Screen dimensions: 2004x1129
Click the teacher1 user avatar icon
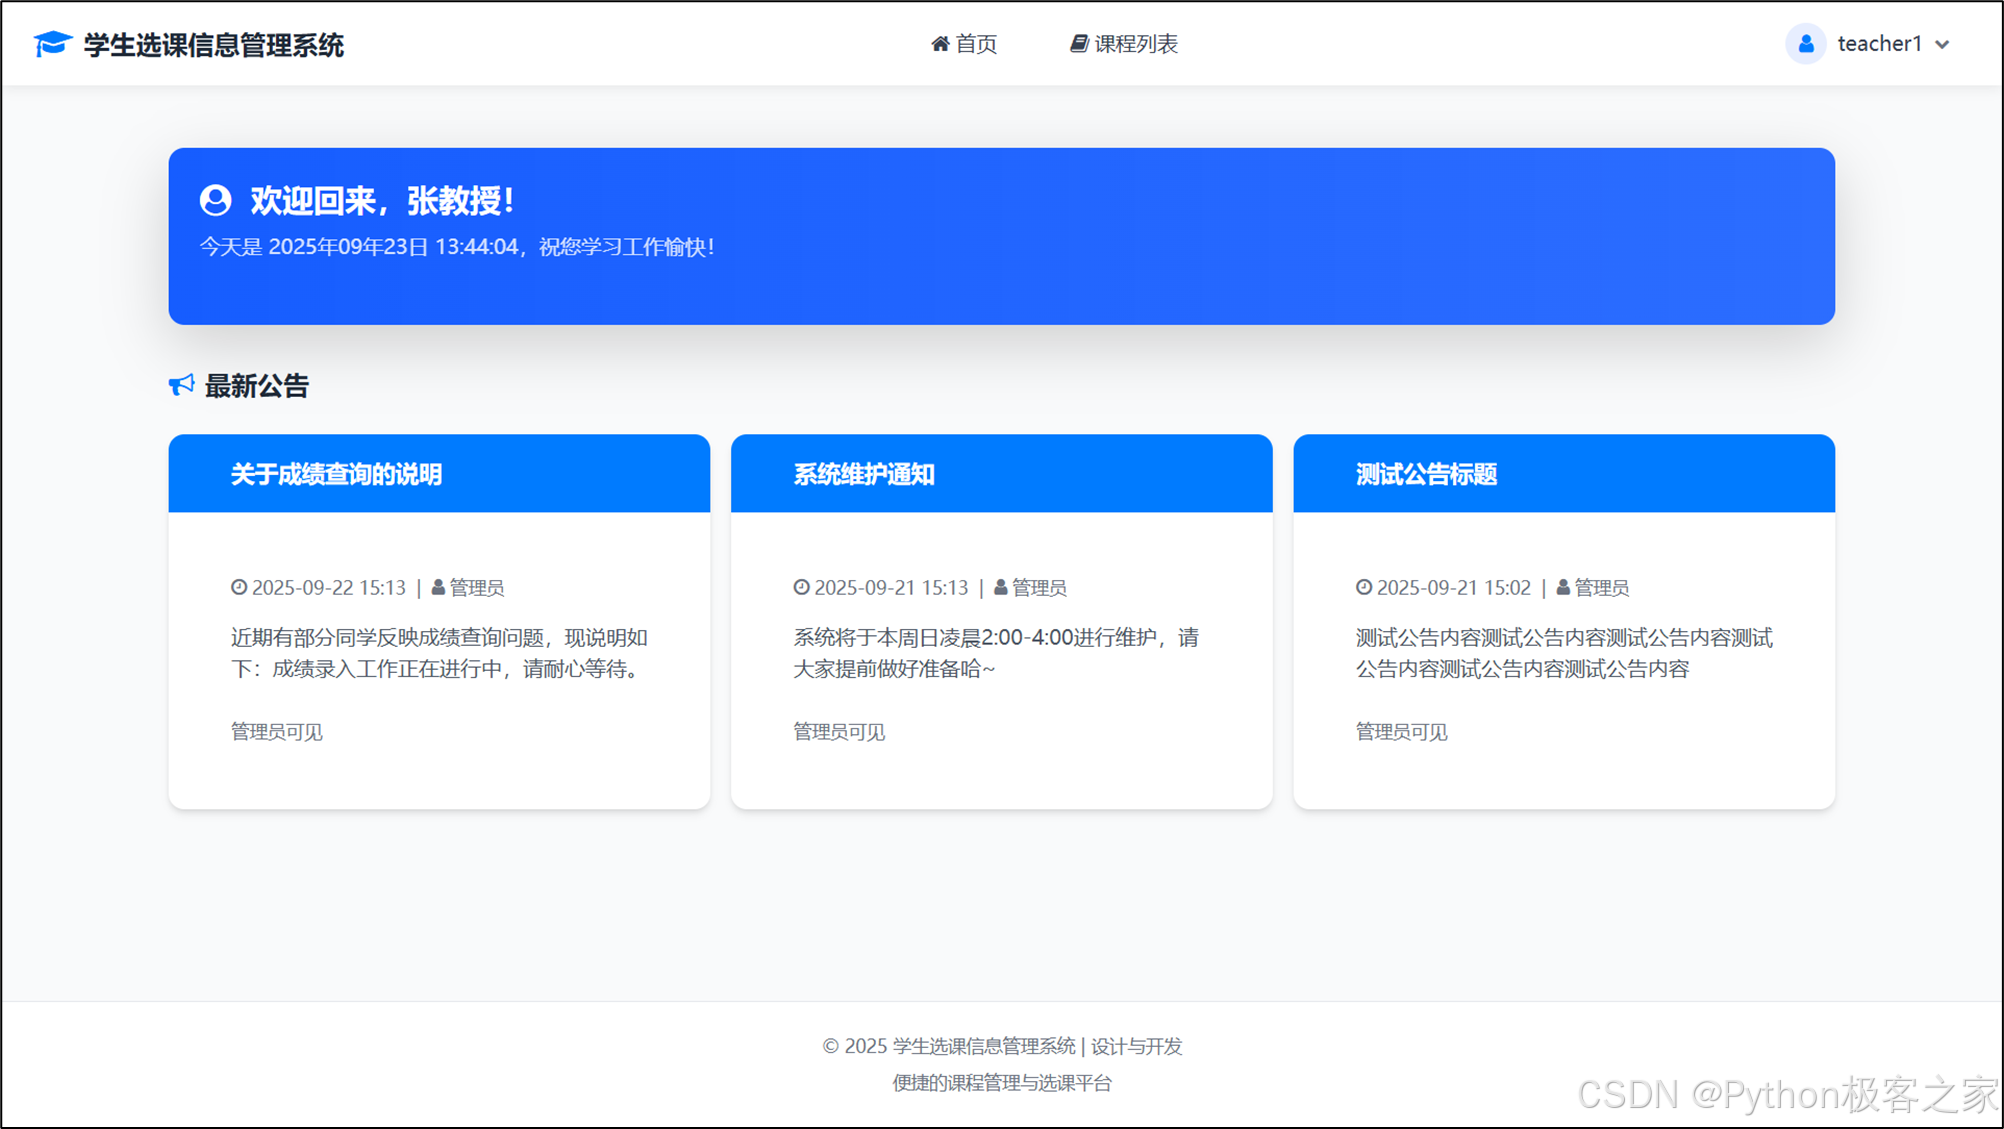[x=1805, y=44]
